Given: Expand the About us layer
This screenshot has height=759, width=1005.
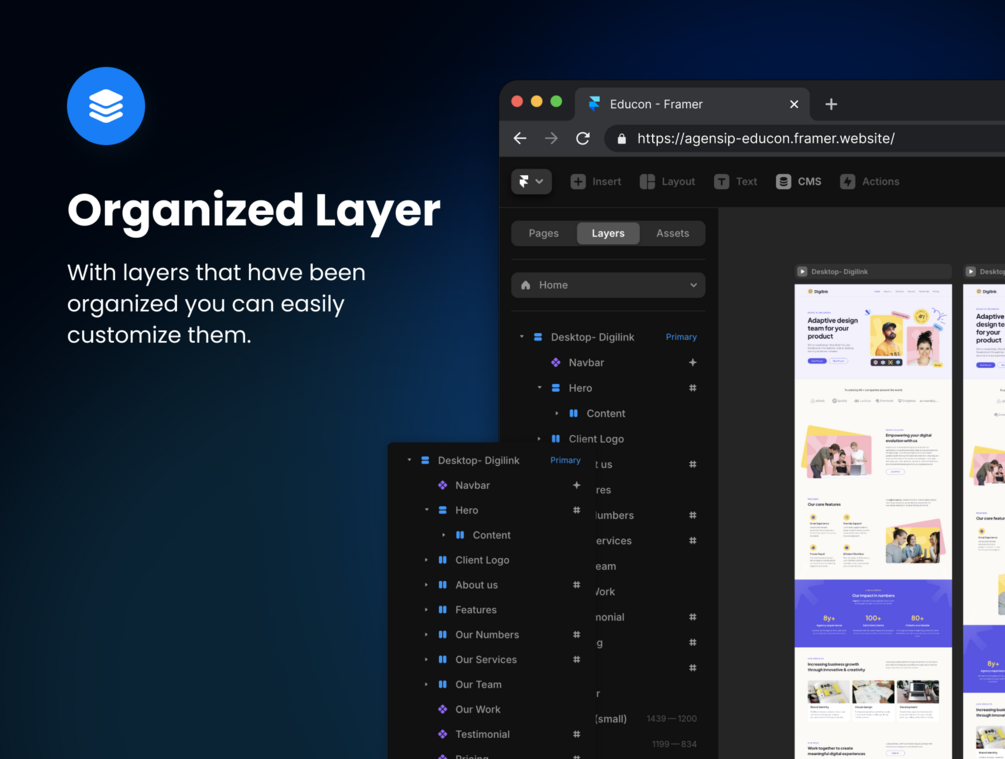Looking at the screenshot, I should point(426,585).
